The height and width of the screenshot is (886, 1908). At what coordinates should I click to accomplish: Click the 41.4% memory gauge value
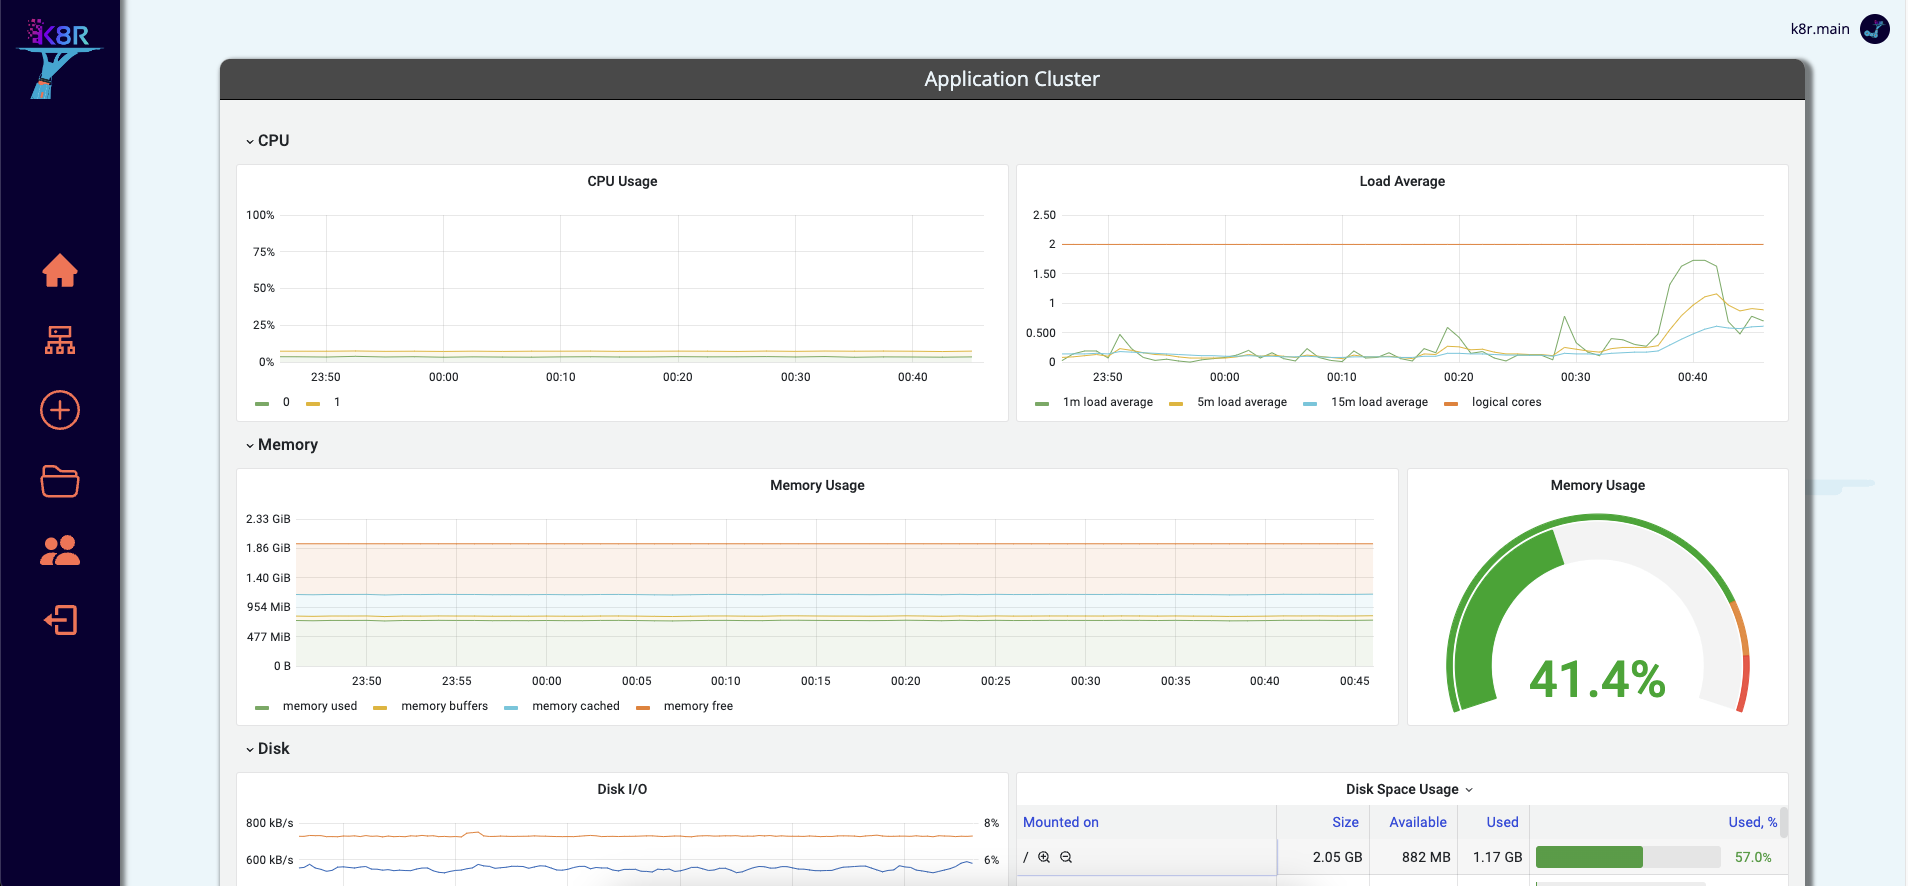1598,680
